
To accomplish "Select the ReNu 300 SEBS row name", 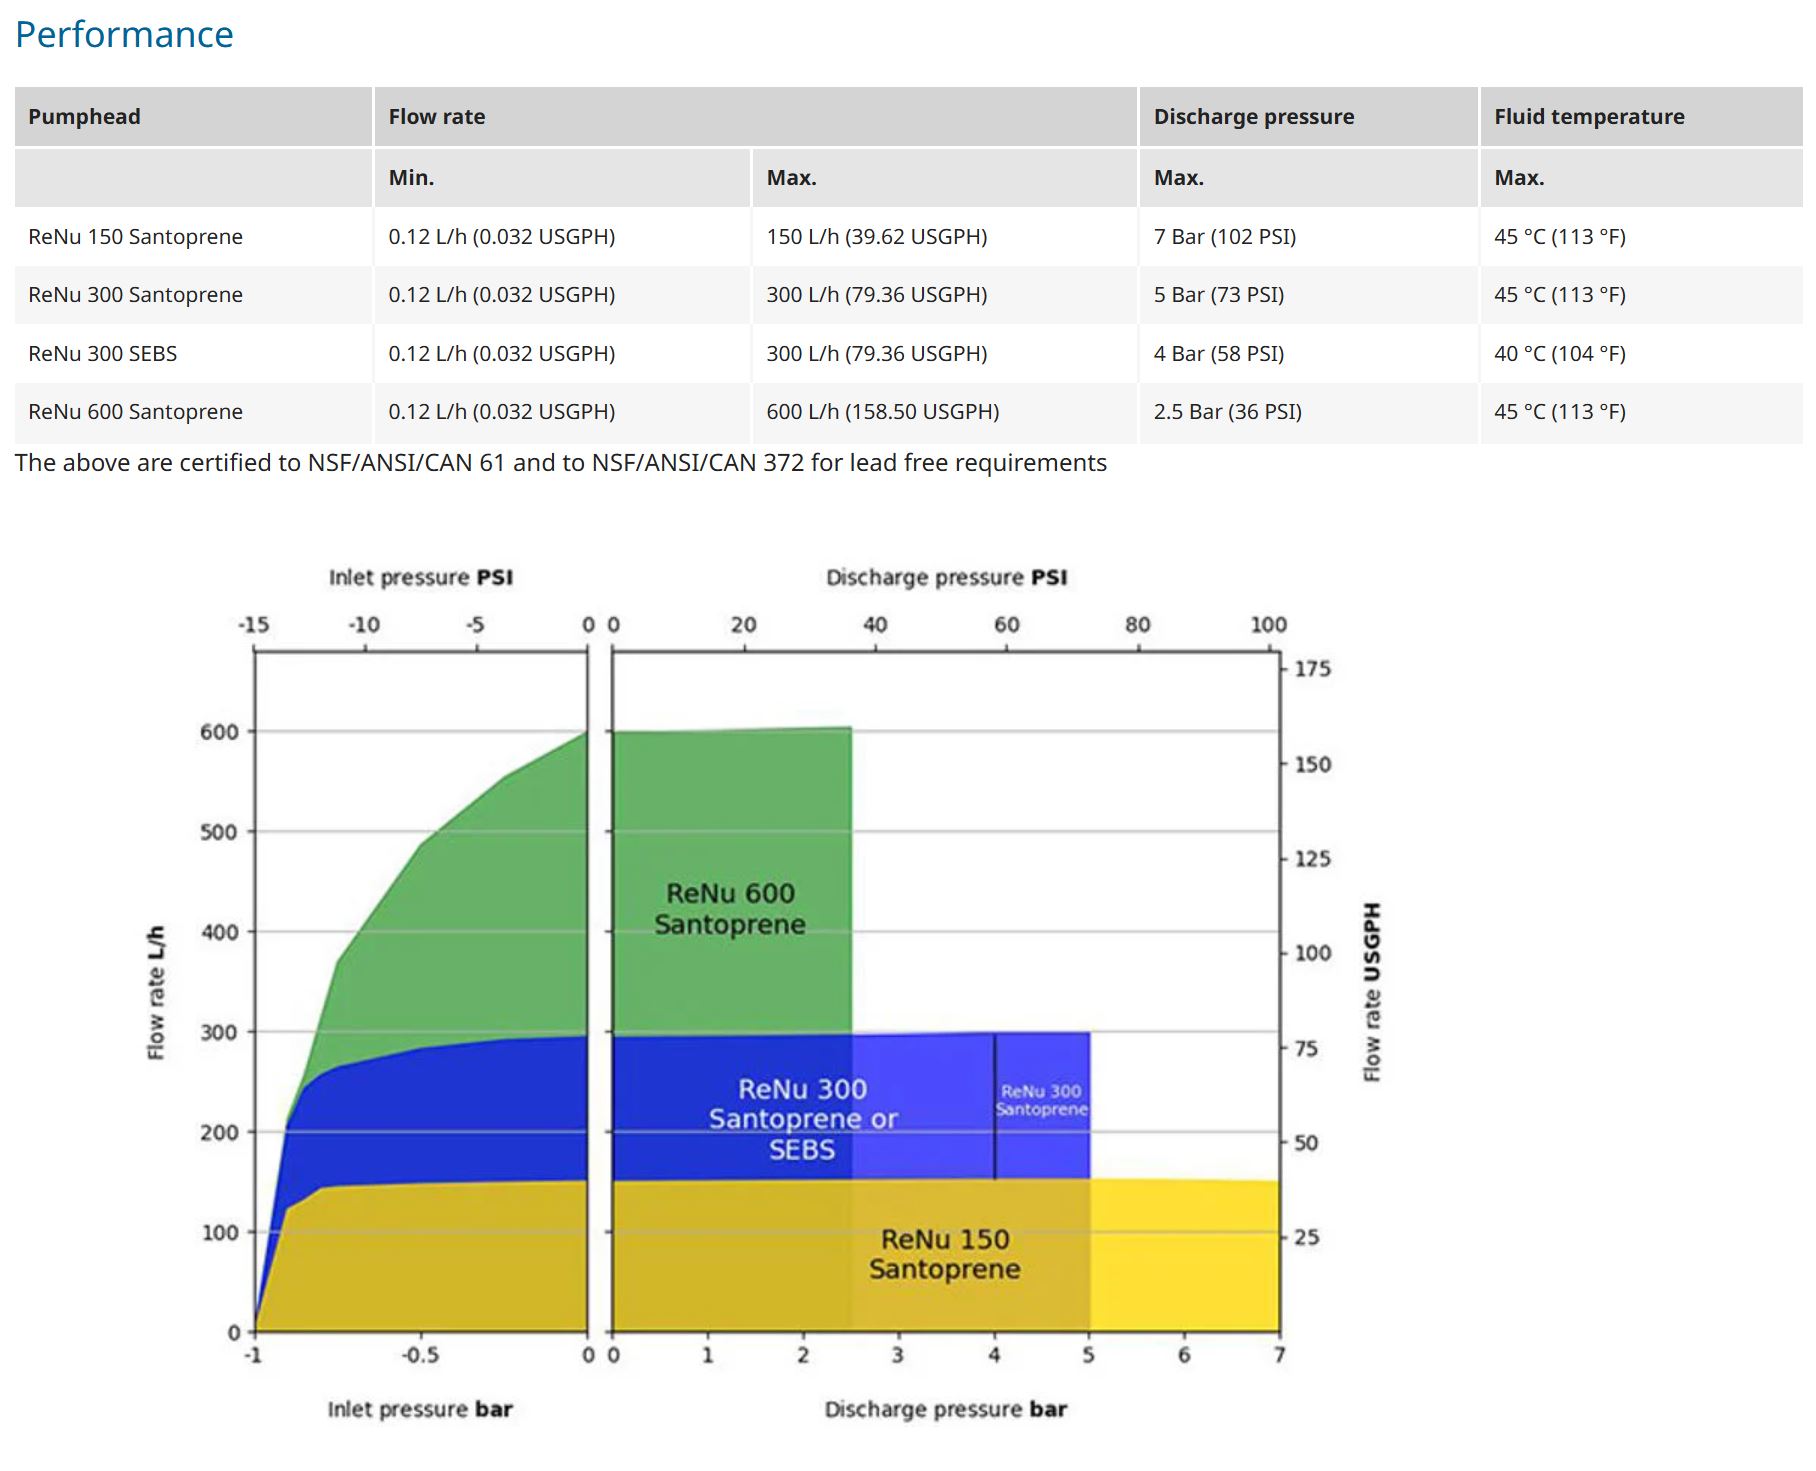I will tap(102, 354).
